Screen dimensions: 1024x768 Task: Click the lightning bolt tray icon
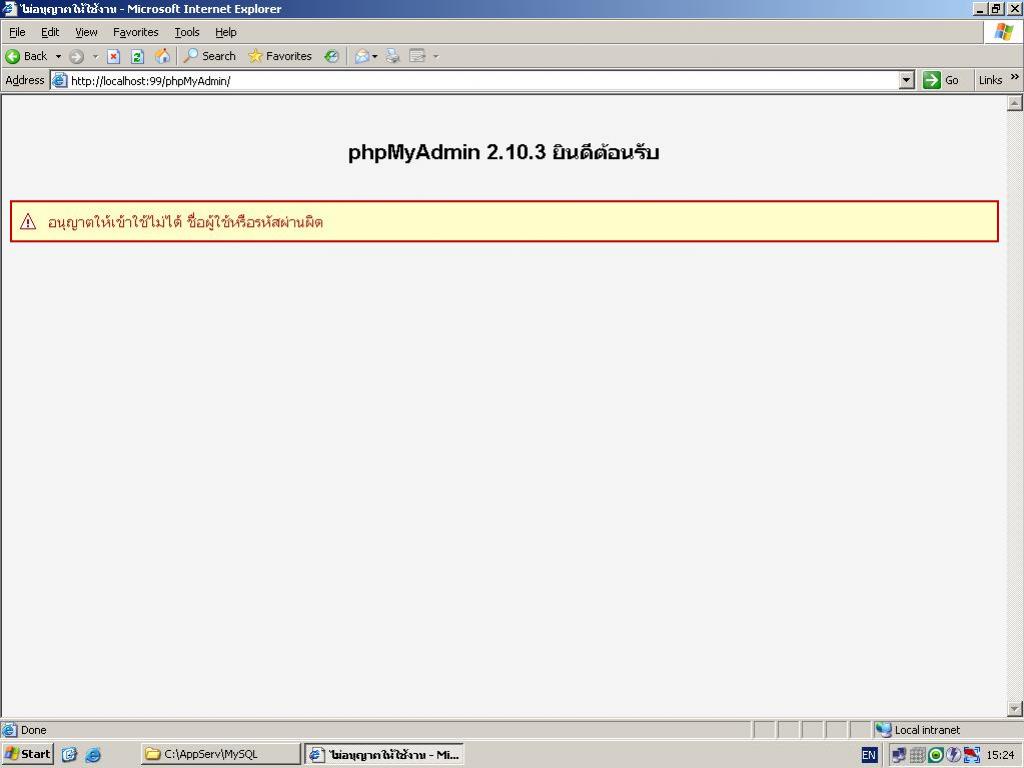tap(953, 755)
